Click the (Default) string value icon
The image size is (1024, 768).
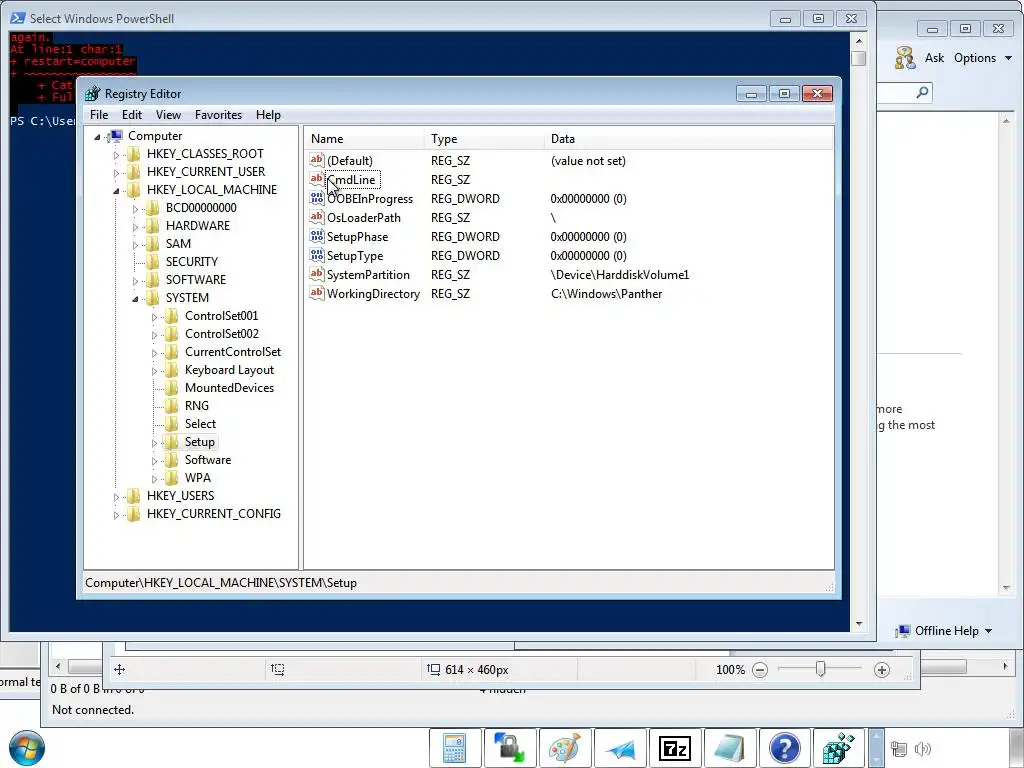pyautogui.click(x=317, y=159)
